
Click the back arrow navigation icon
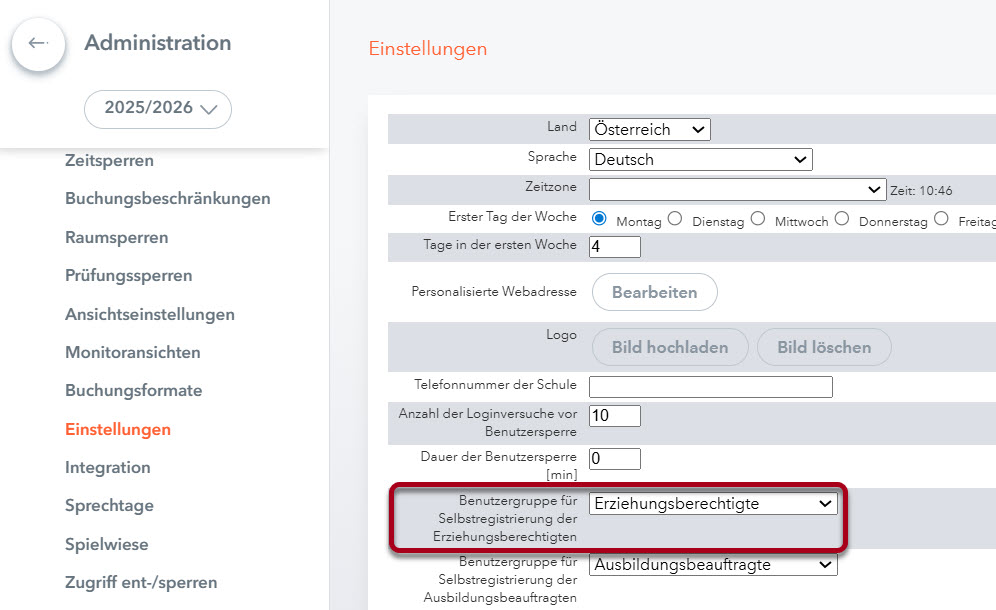(38, 44)
